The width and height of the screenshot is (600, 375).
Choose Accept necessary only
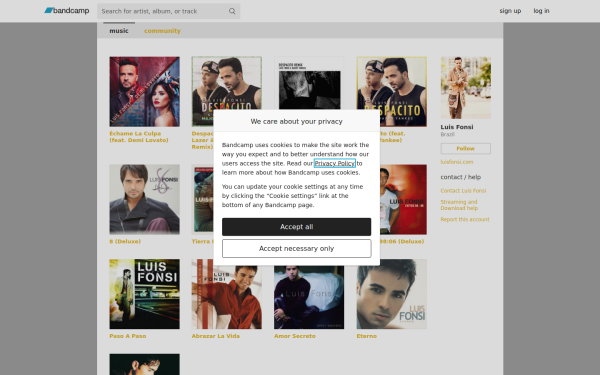tap(297, 248)
